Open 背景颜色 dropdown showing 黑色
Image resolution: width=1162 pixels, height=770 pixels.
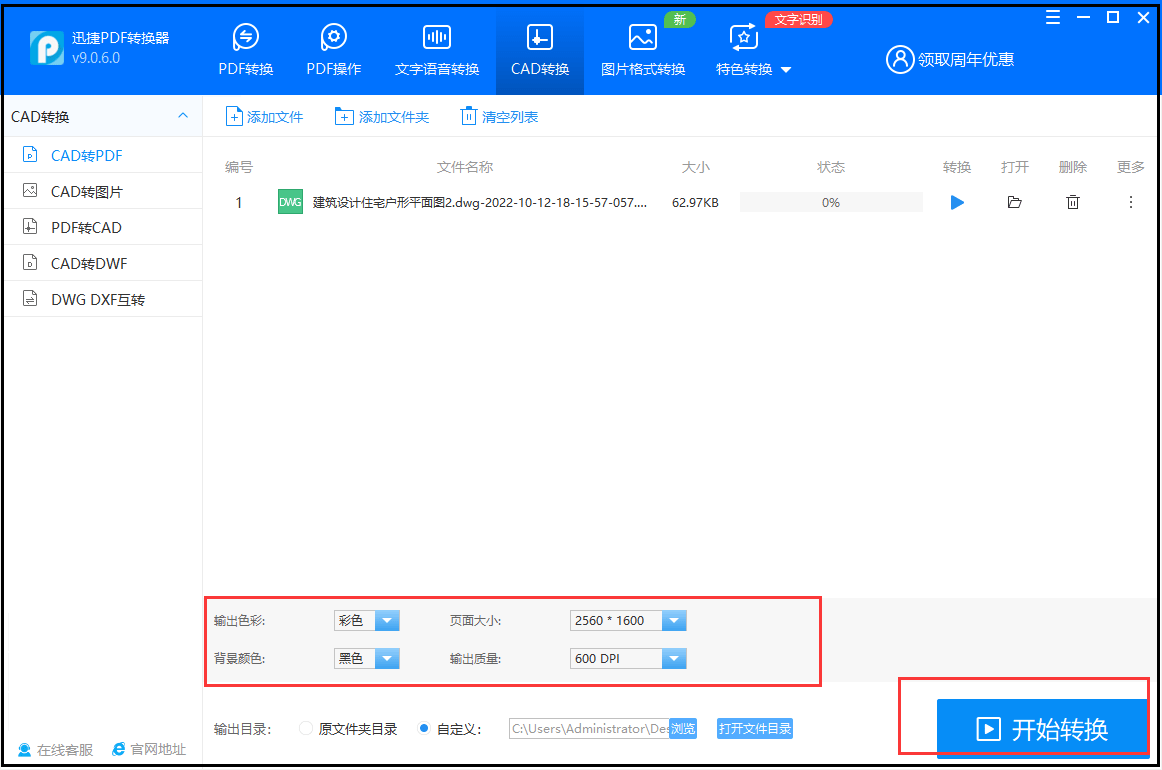click(367, 658)
